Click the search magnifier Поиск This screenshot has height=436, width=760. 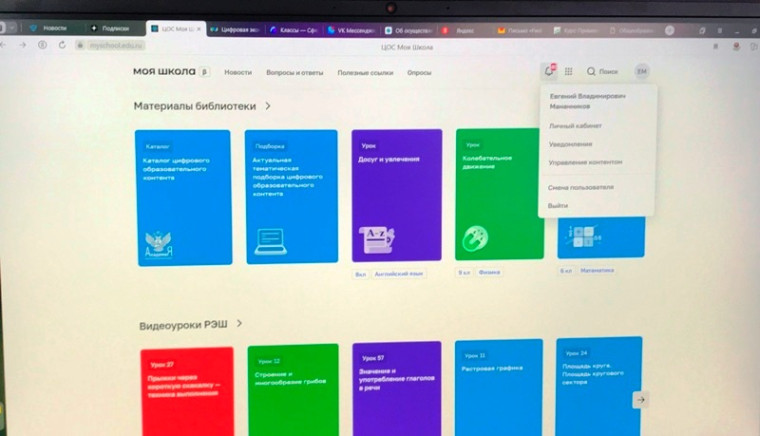[x=602, y=72]
